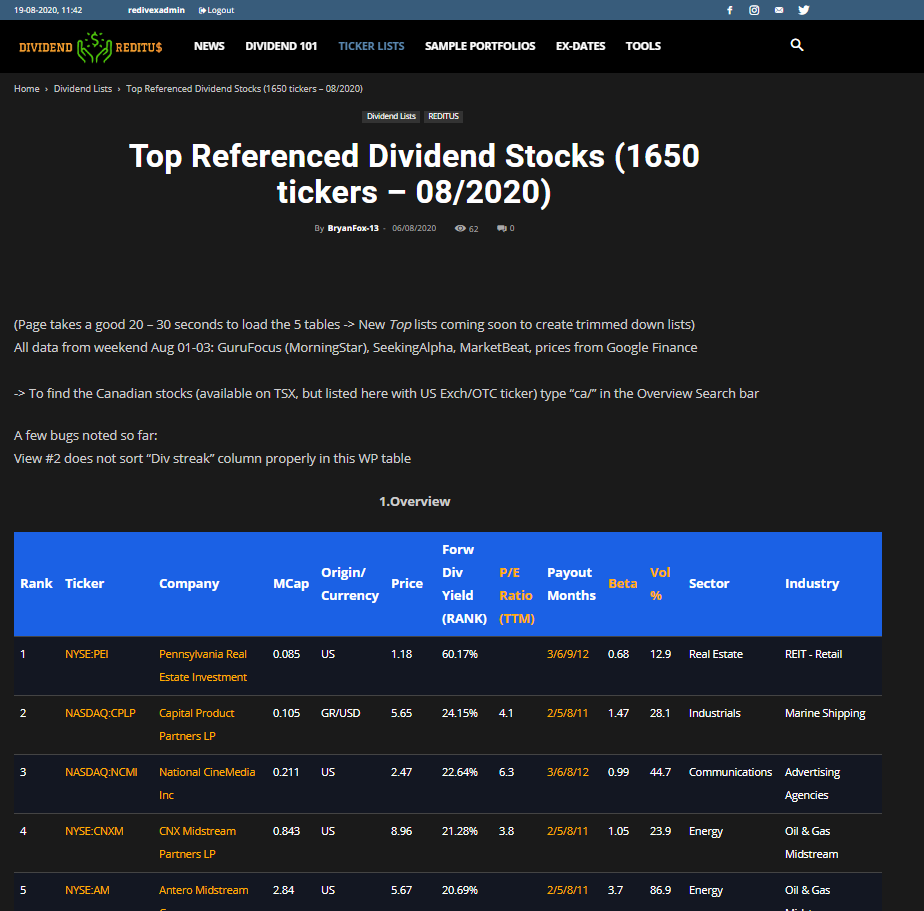The width and height of the screenshot is (924, 911).
Task: Click the views eye icon
Action: point(460,229)
